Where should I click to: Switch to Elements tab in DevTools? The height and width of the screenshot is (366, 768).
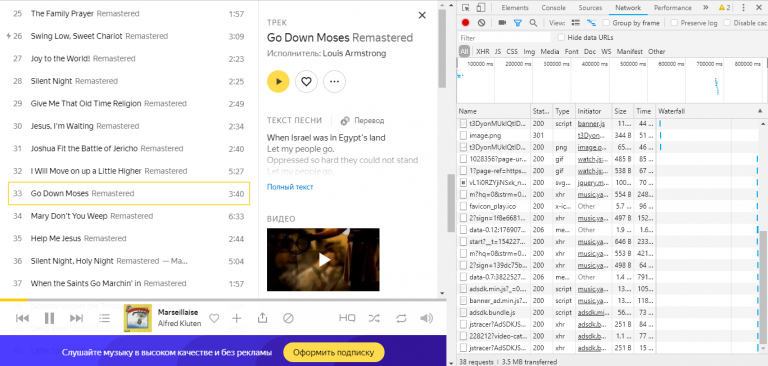515,7
